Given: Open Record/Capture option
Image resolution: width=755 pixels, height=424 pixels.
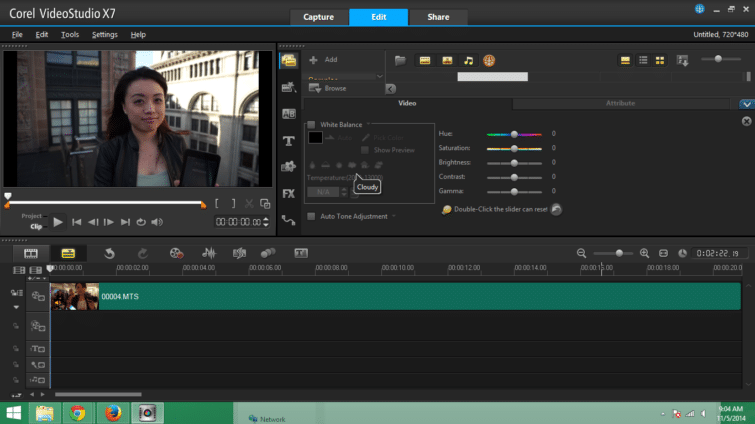Looking at the screenshot, I should (x=176, y=253).
